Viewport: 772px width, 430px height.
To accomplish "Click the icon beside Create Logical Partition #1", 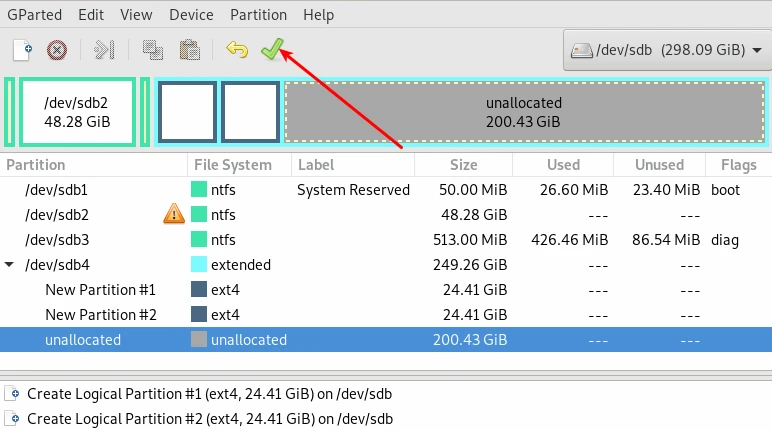I will [x=13, y=394].
